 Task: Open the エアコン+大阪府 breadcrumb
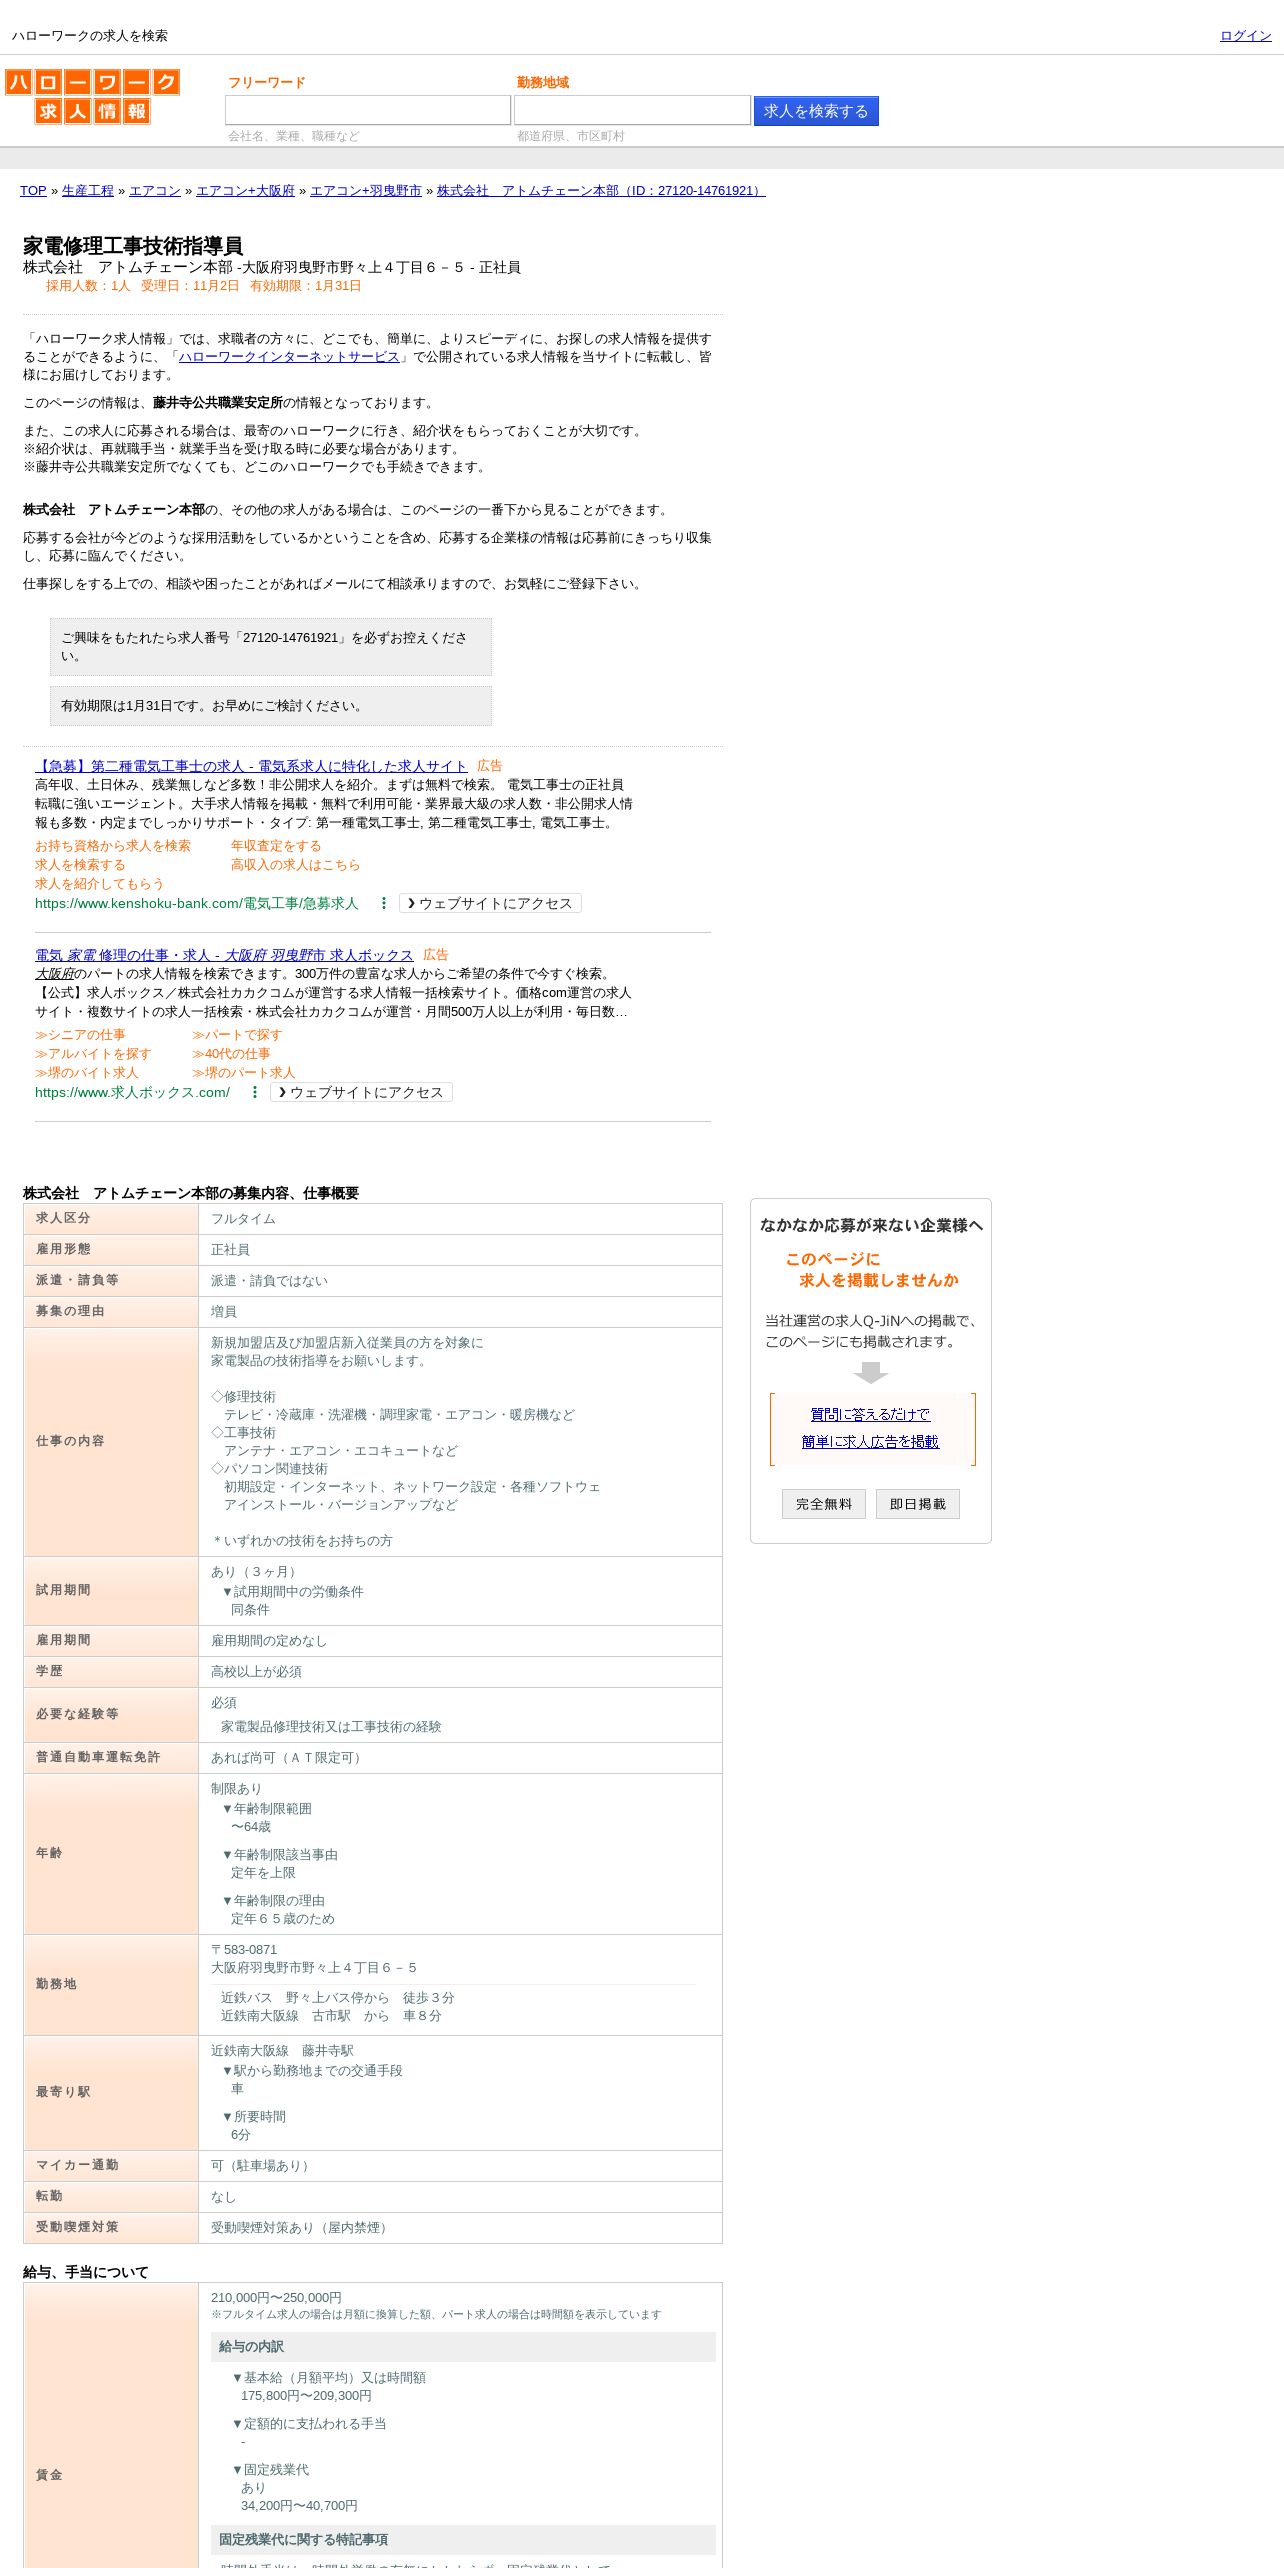pos(245,191)
